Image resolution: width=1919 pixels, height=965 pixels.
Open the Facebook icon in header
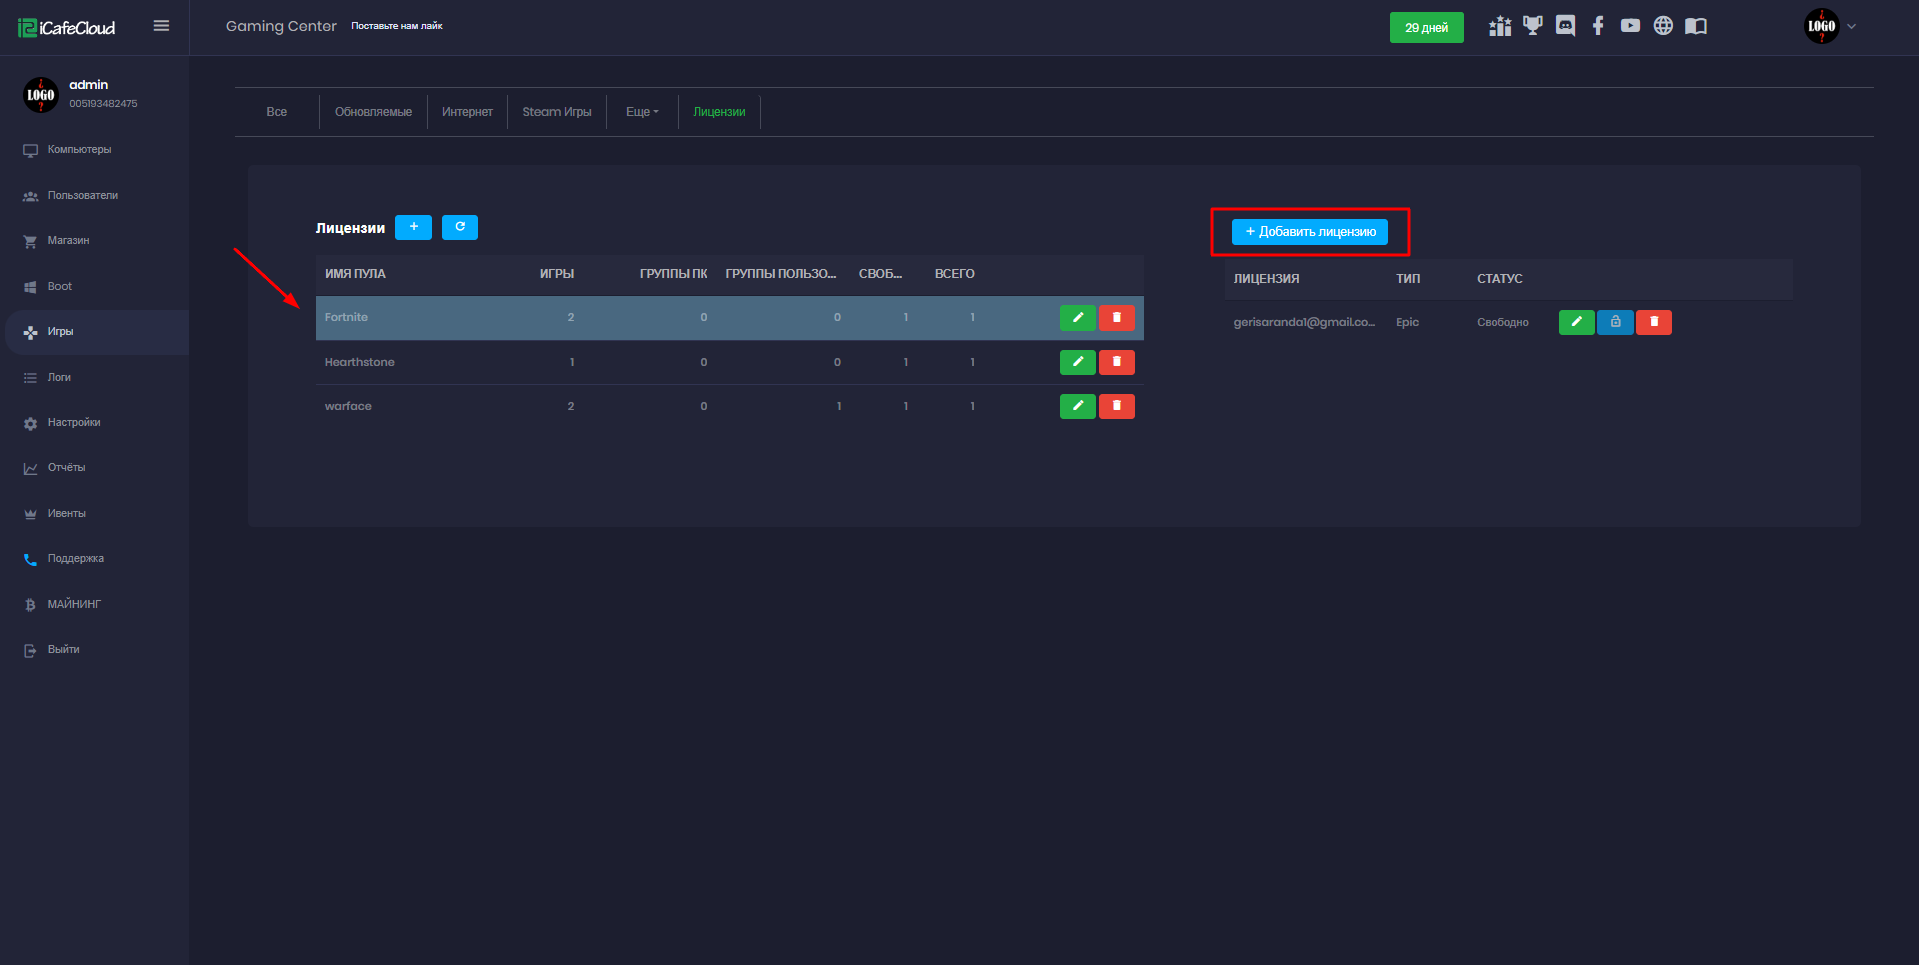pyautogui.click(x=1598, y=26)
